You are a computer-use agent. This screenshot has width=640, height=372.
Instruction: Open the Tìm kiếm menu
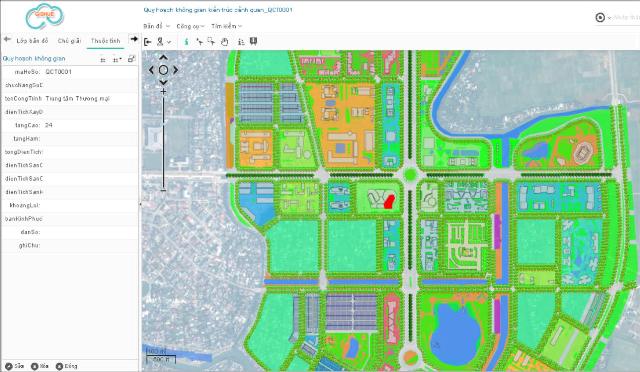click(x=227, y=26)
